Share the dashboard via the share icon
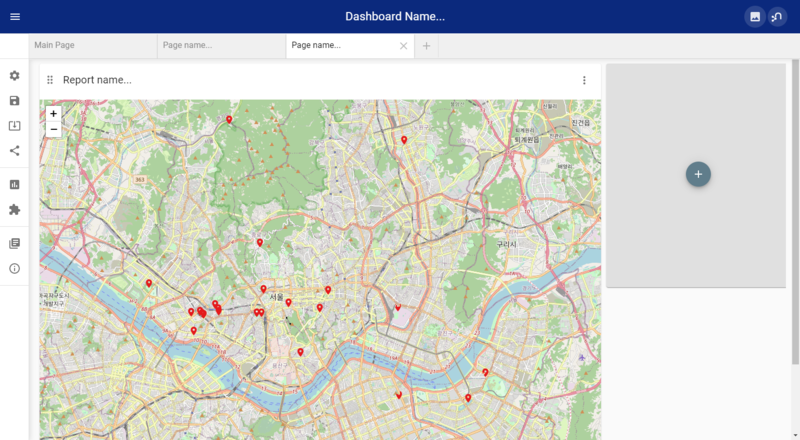 (14, 151)
